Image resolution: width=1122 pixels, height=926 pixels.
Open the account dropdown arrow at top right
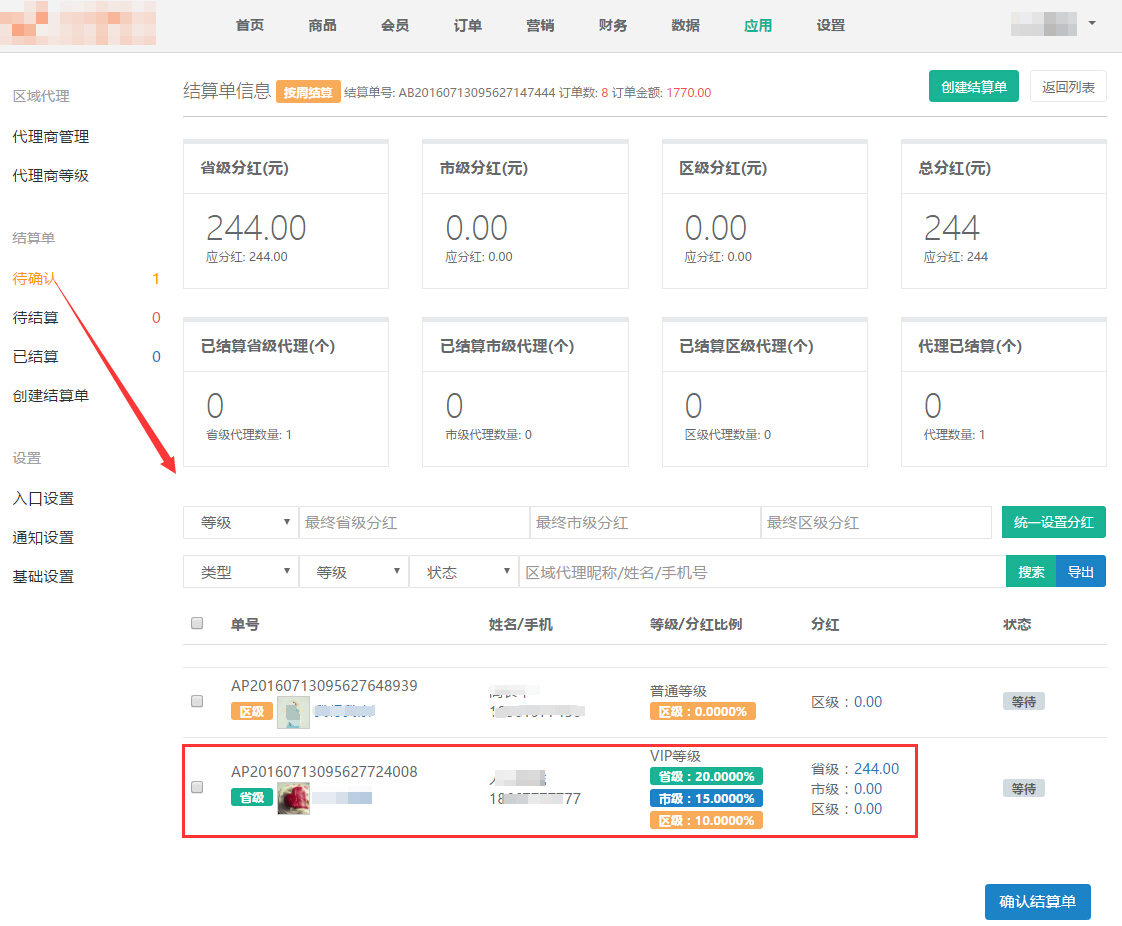point(1091,23)
